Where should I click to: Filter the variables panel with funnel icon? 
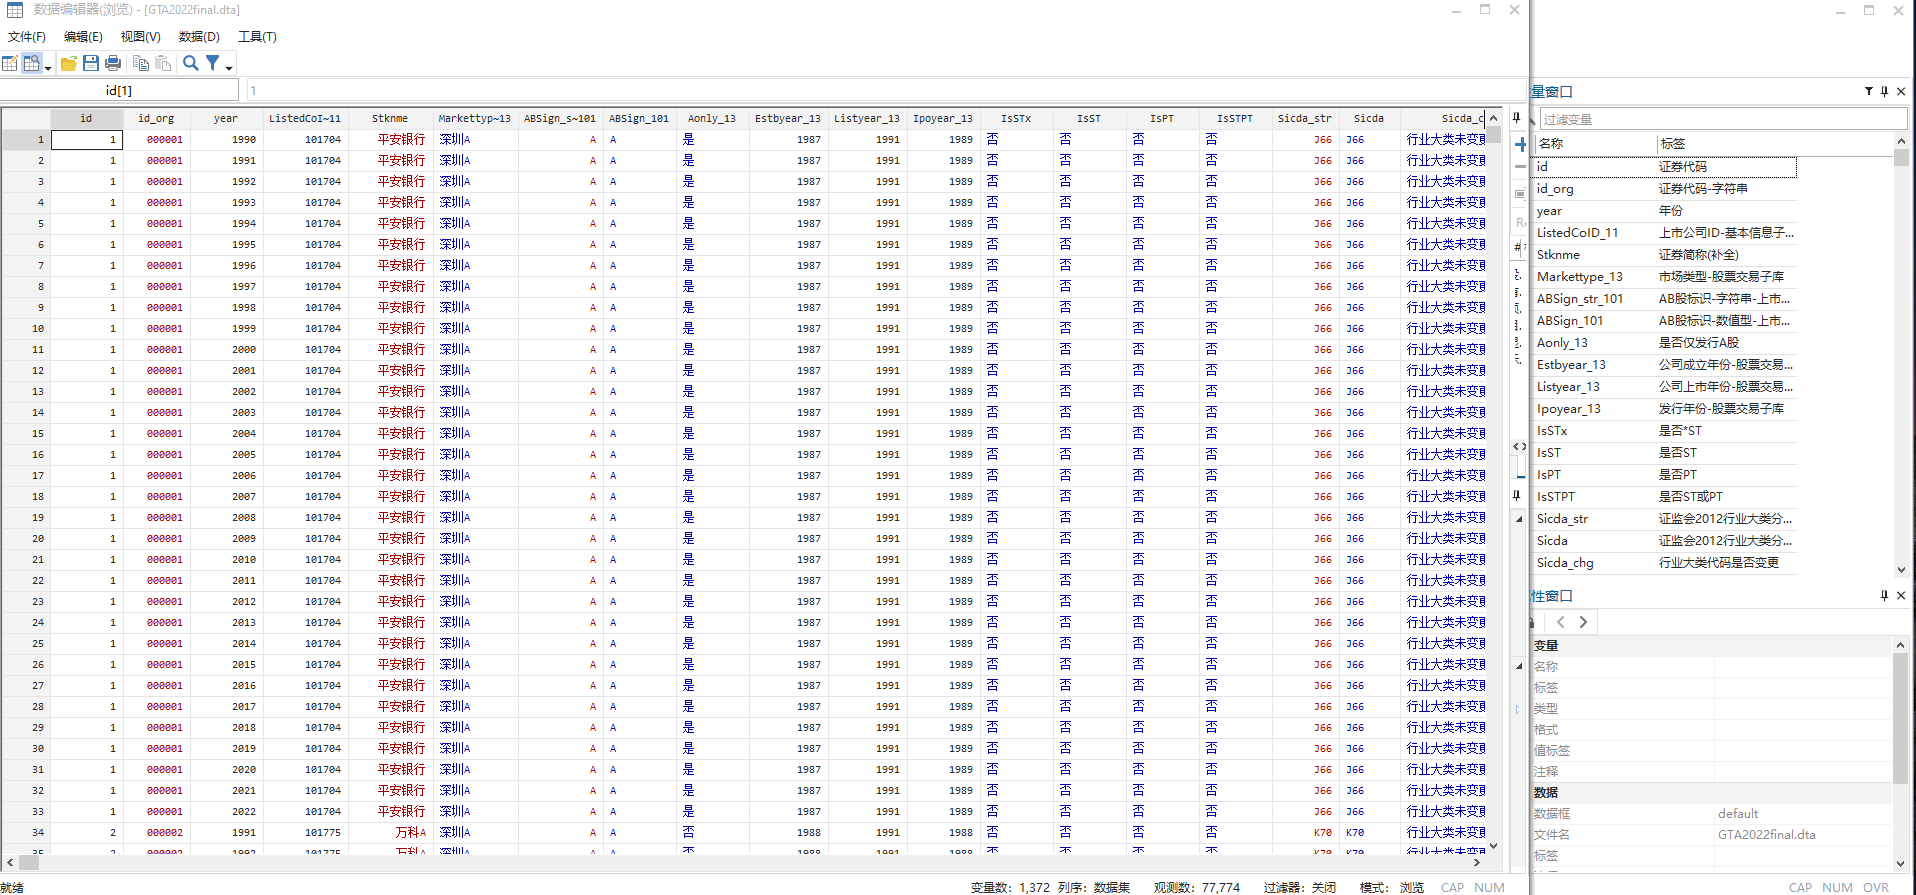pos(1868,91)
